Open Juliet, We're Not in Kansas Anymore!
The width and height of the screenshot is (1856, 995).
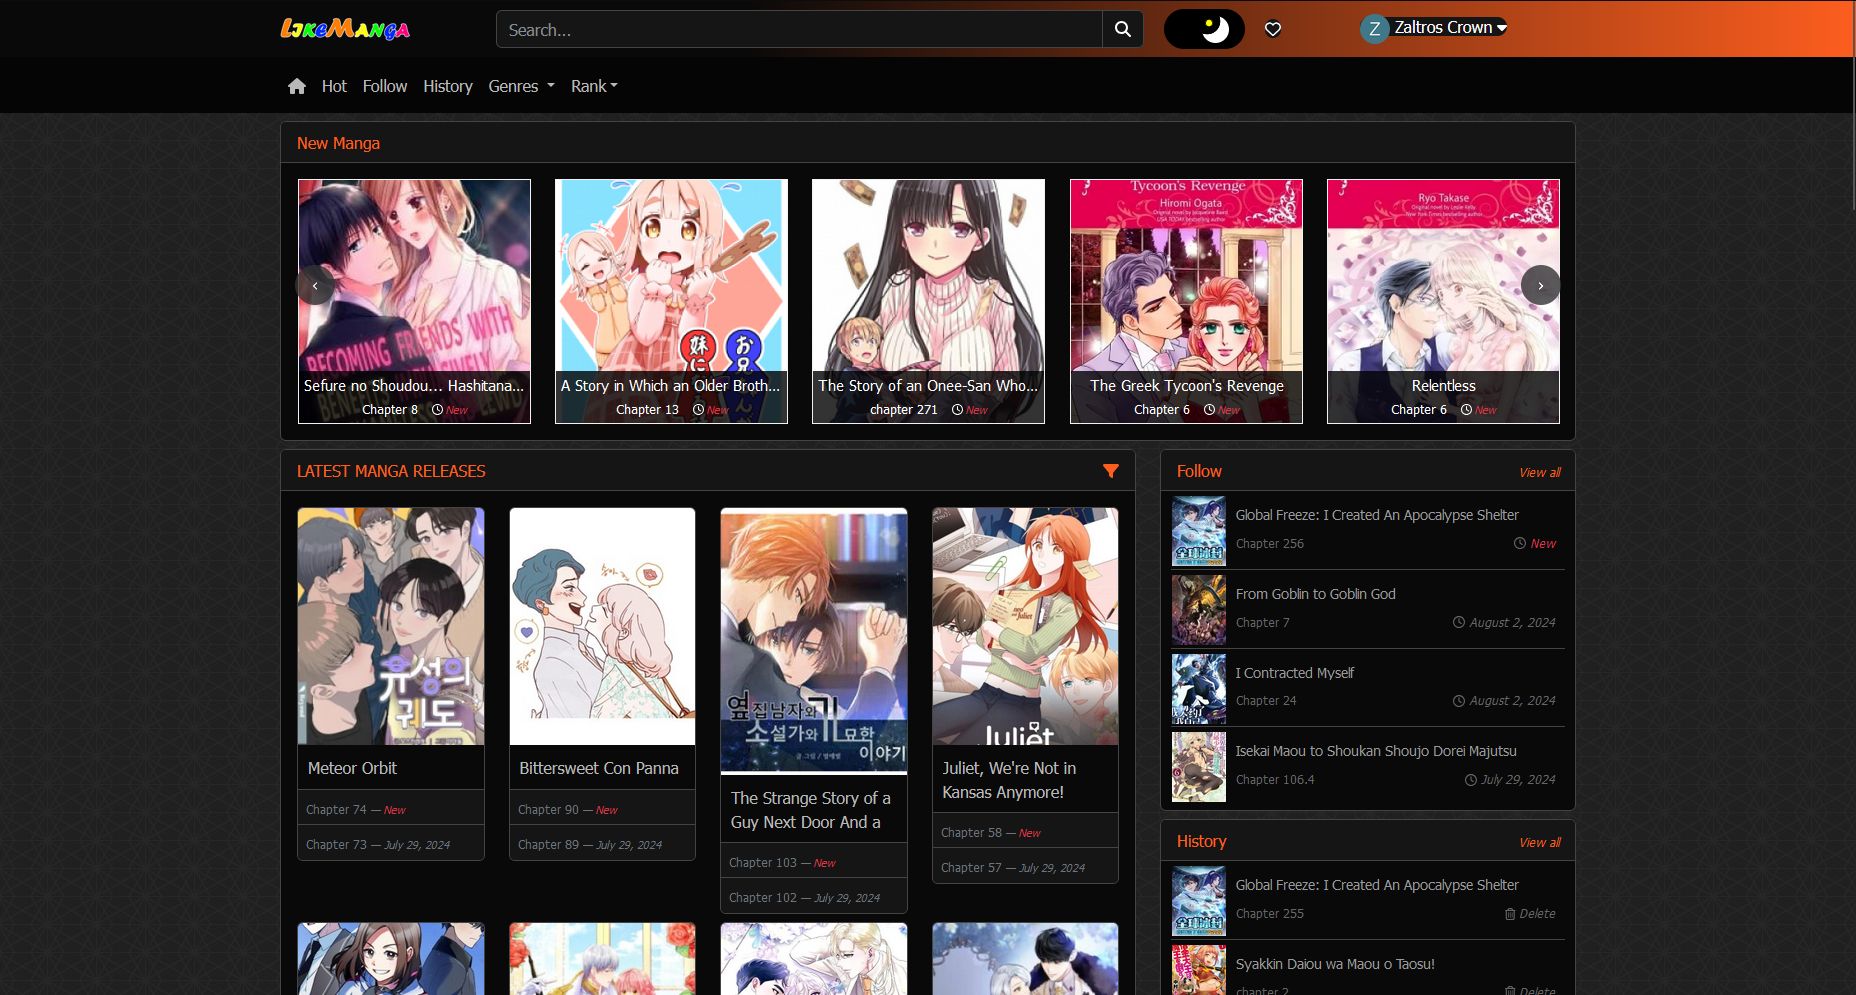(x=1009, y=780)
